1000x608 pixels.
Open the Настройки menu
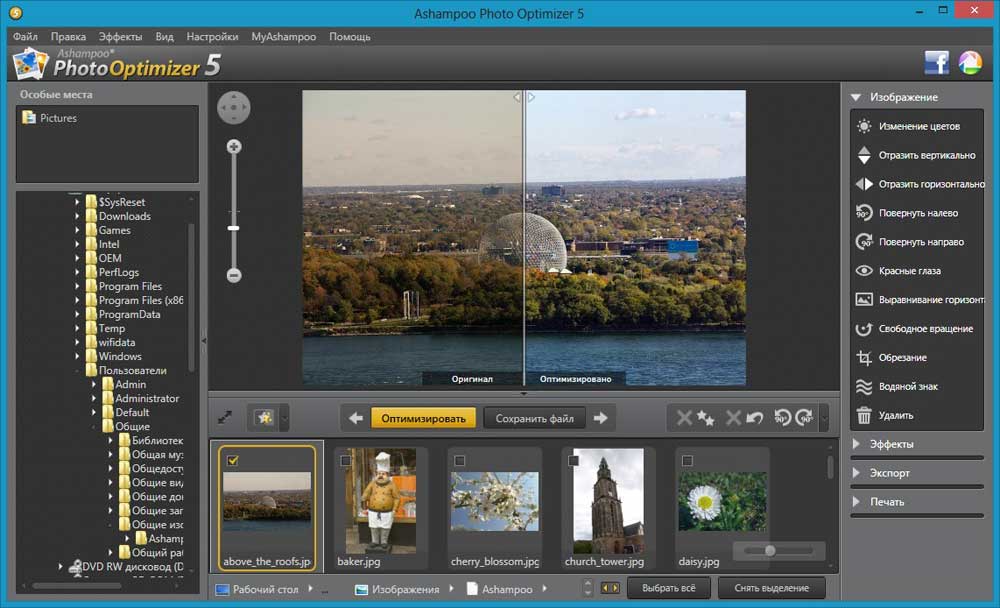point(212,36)
